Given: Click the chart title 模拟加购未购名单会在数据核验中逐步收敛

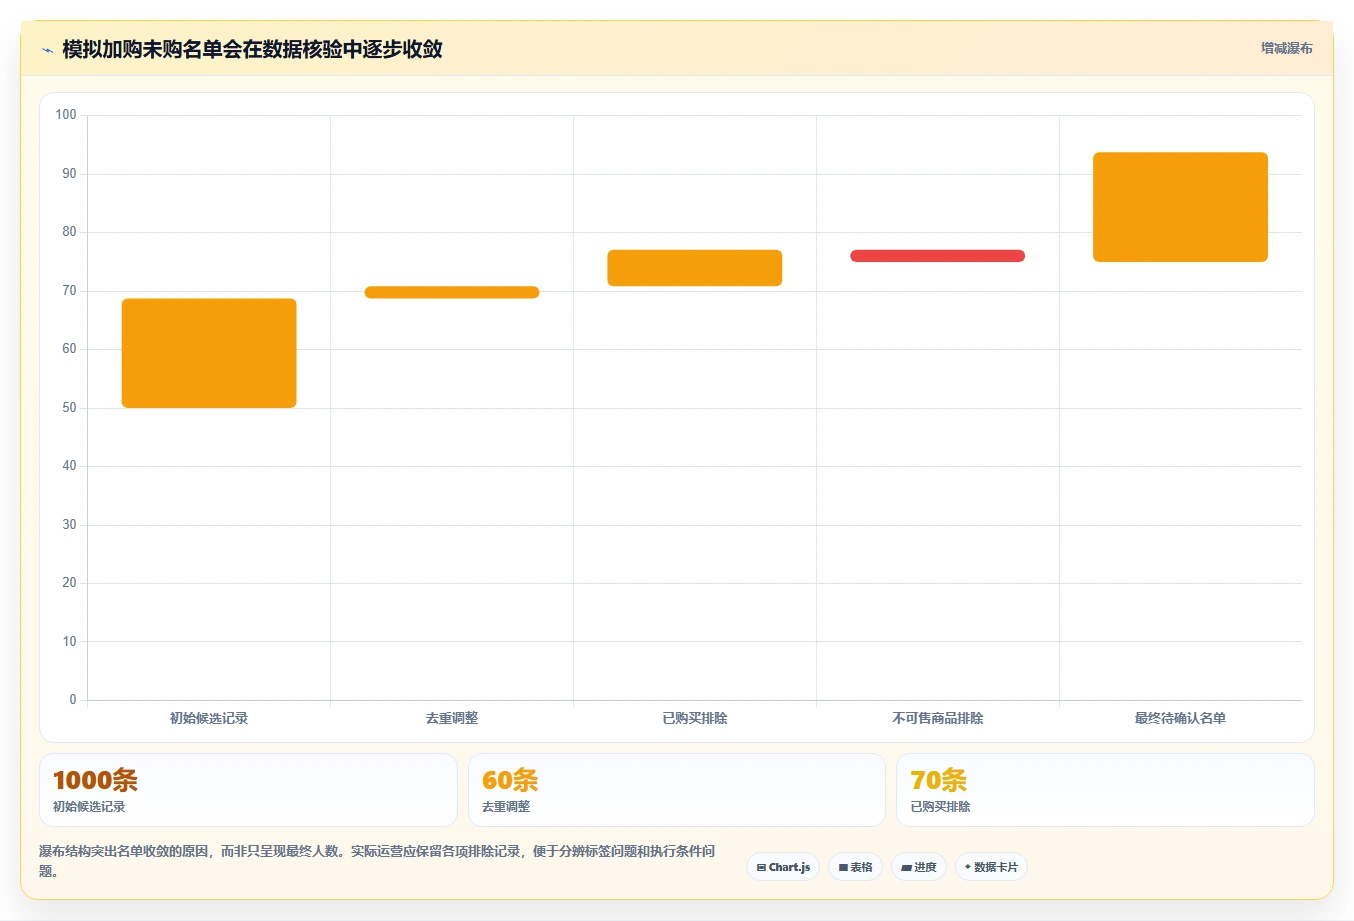Looking at the screenshot, I should [x=252, y=49].
